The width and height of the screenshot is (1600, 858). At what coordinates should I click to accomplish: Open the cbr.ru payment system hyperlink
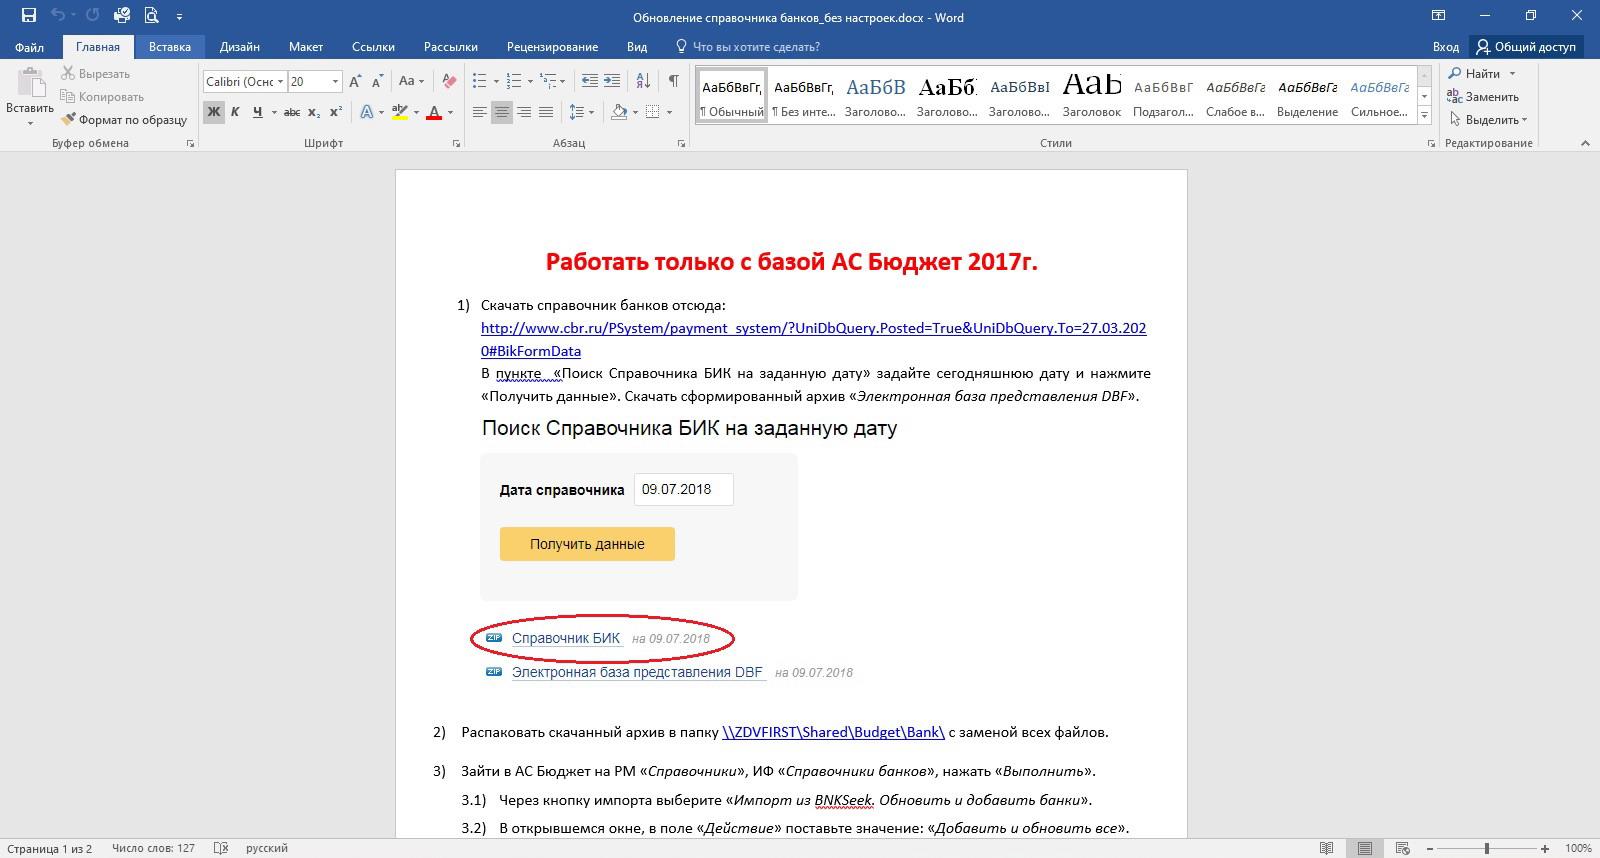tap(813, 339)
